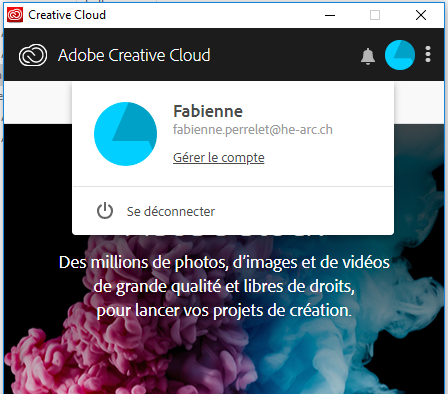Screen dimensions: 448x394
Task: Click the email fabienne.perrelet@he-arc.ch
Action: [253, 130]
